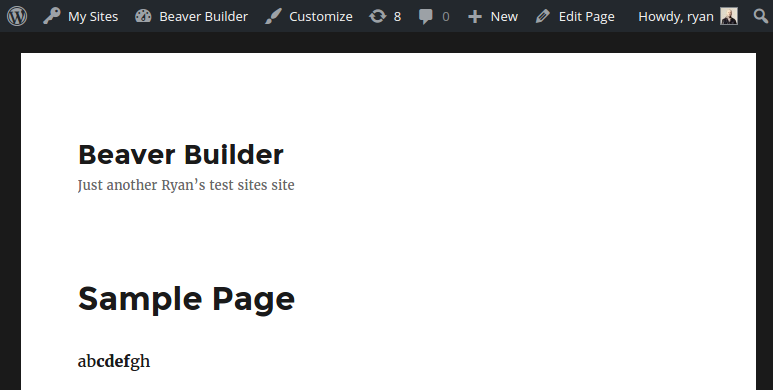The width and height of the screenshot is (773, 390).
Task: Click the Customize paintbrush icon
Action: pos(273,16)
